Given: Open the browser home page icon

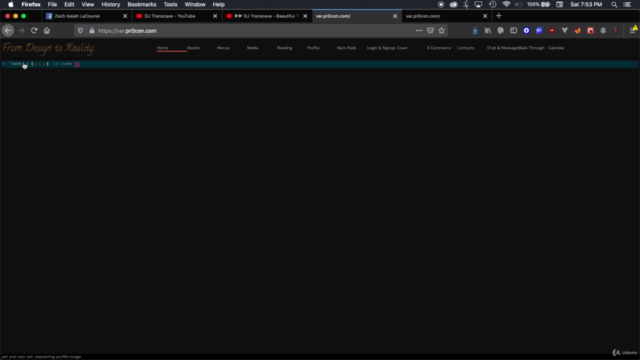Looking at the screenshot, I should (47, 31).
